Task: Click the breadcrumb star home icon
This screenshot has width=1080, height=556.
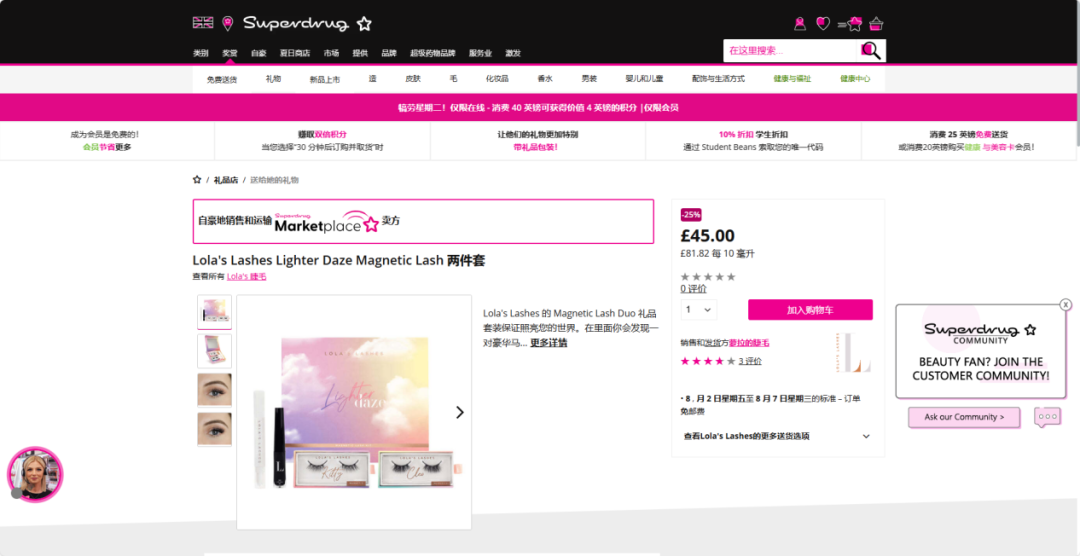Action: [197, 180]
